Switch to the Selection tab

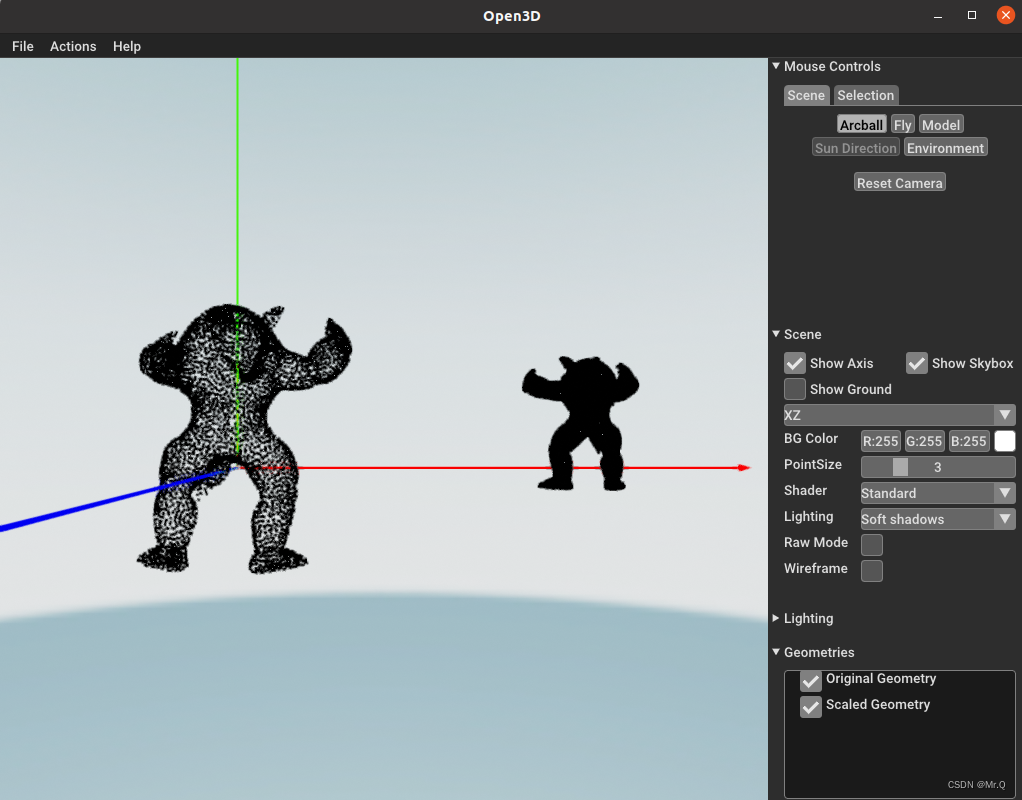pos(865,95)
